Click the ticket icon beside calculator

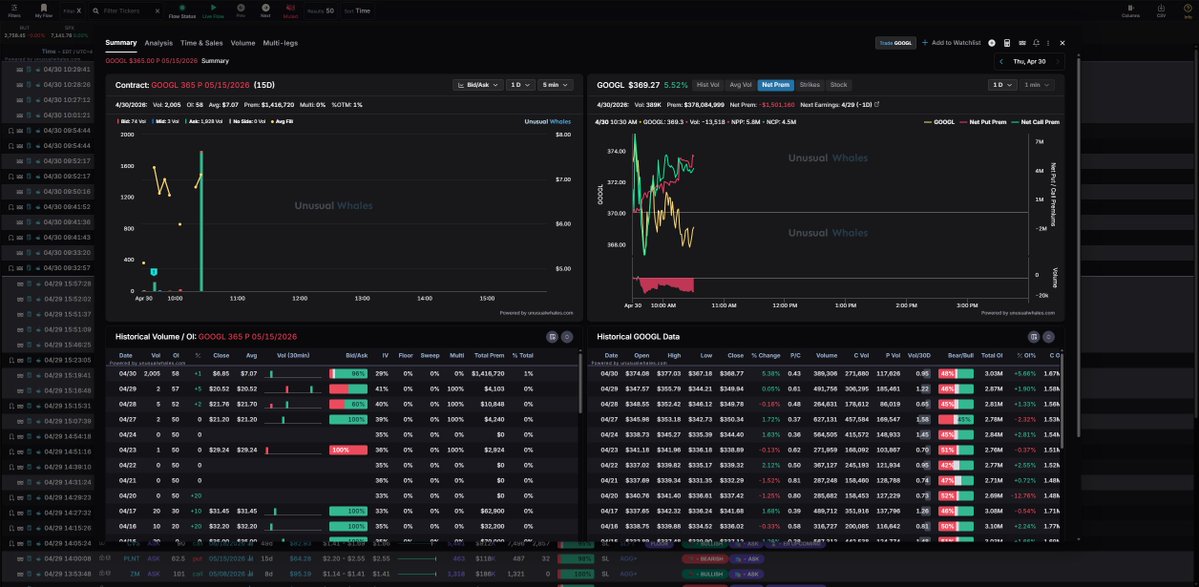[x=1022, y=43]
